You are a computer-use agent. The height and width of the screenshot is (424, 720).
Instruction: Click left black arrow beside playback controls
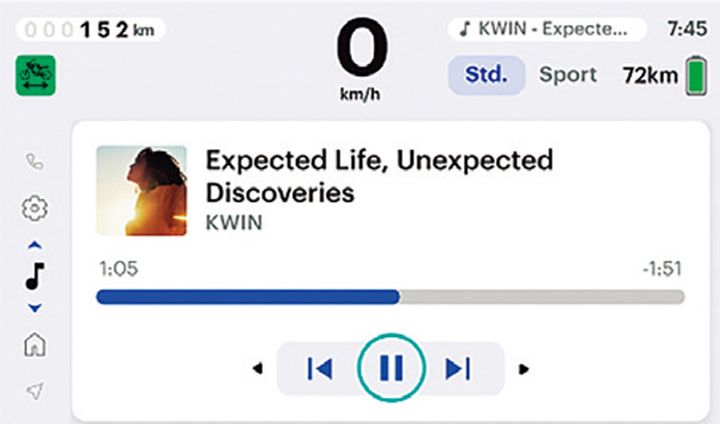[258, 369]
